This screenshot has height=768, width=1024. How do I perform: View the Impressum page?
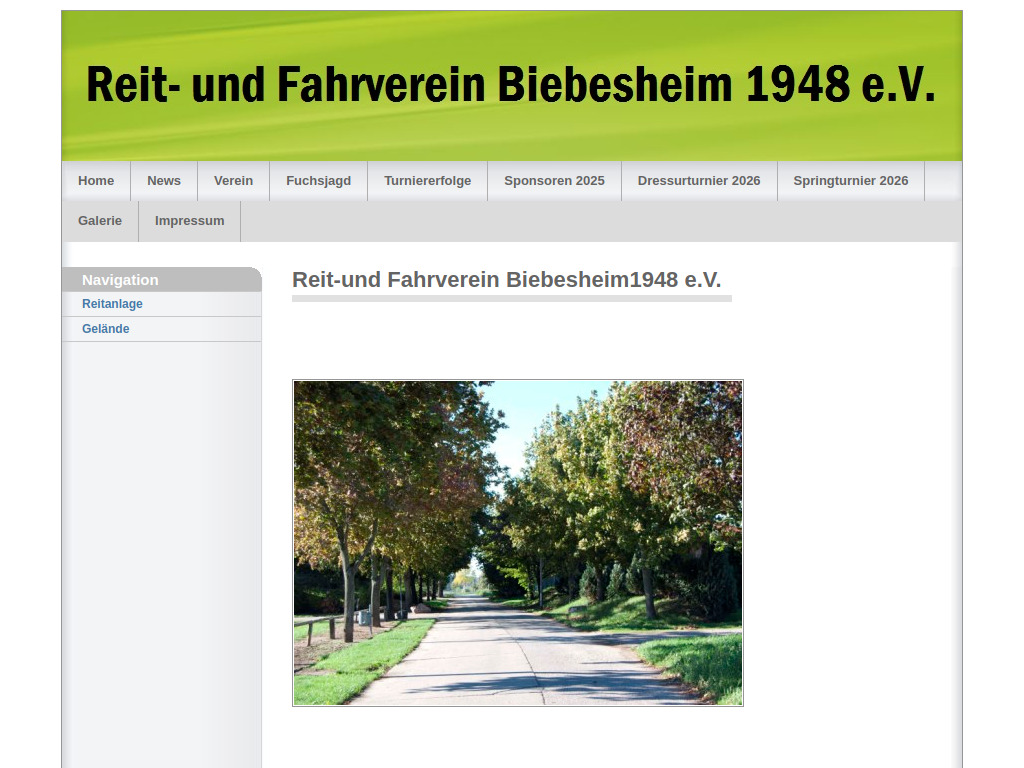tap(189, 220)
